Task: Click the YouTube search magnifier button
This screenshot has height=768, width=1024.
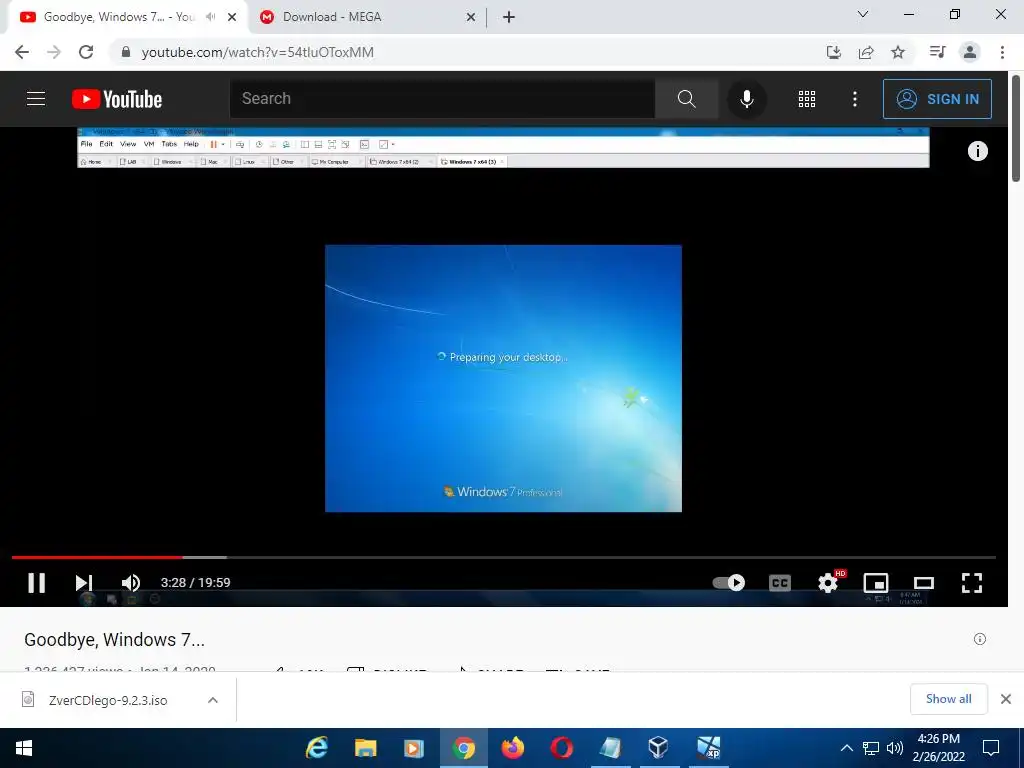Action: click(686, 99)
